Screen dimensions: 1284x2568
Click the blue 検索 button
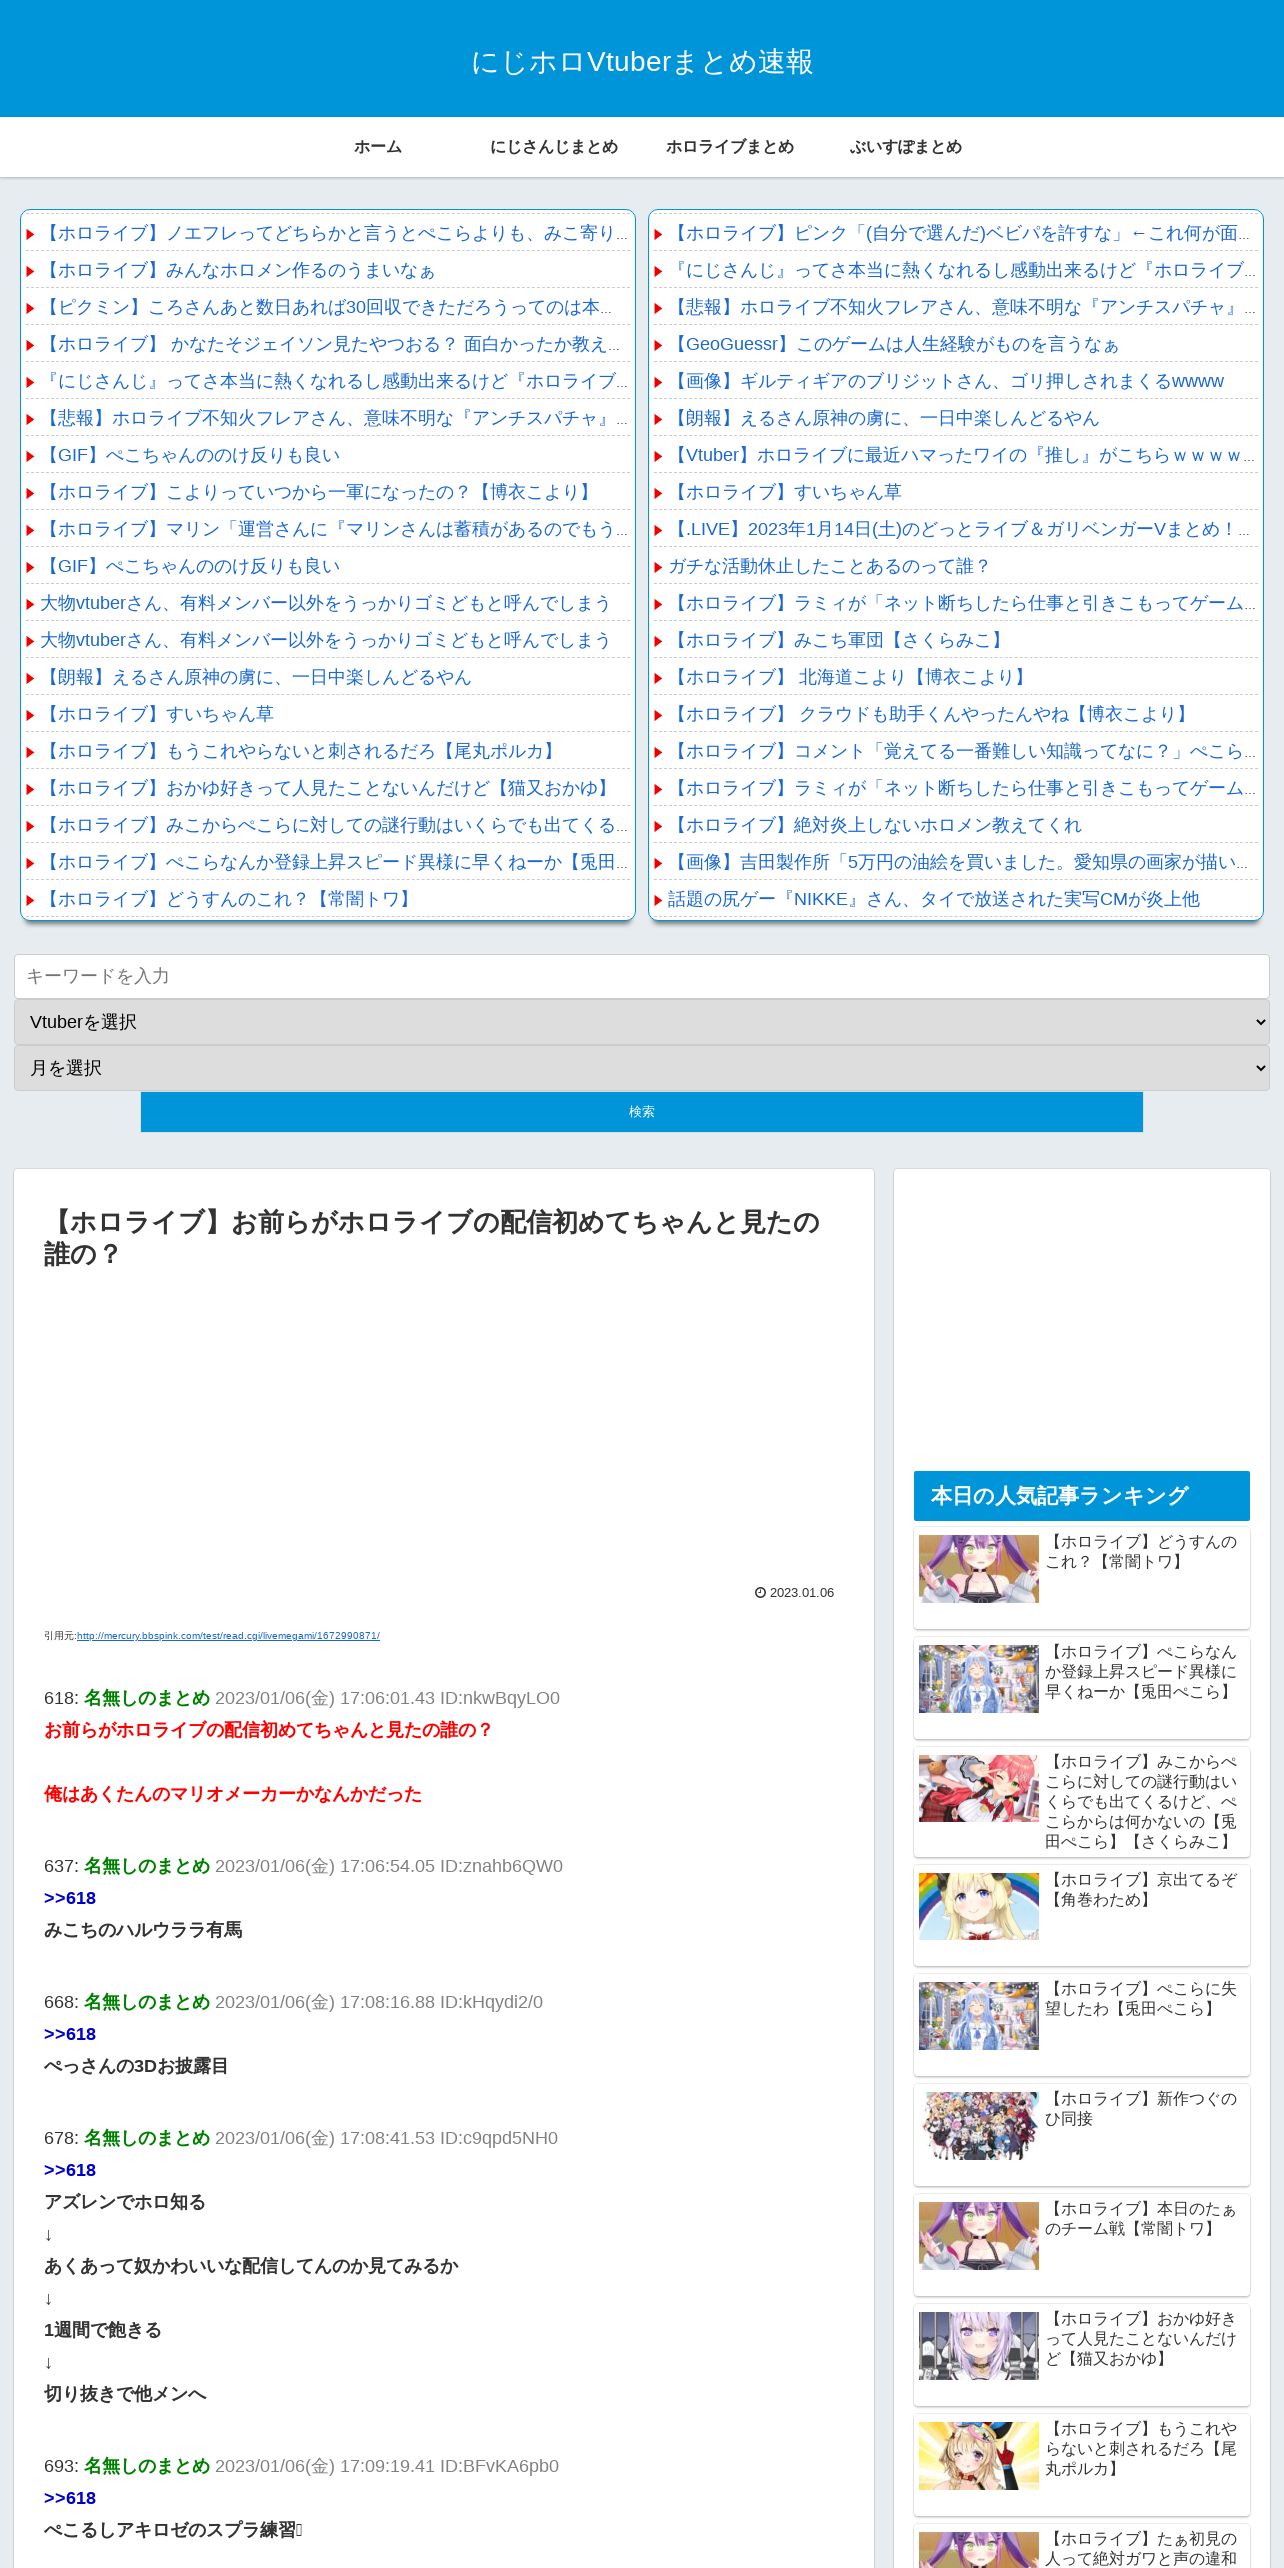[642, 1112]
